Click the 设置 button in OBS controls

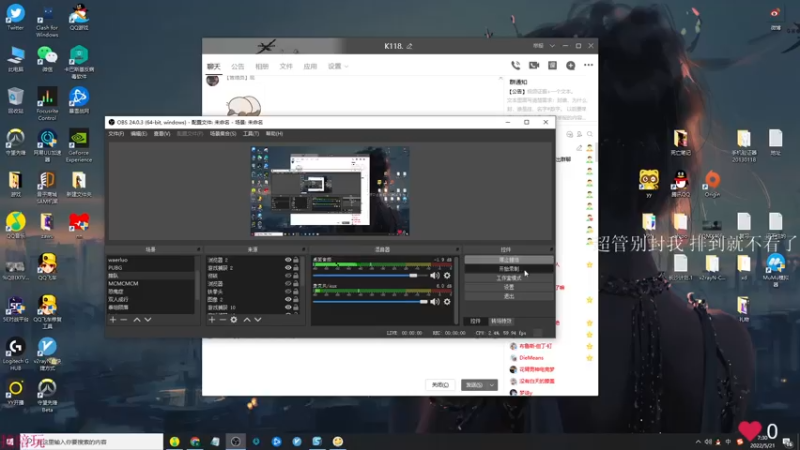[509, 287]
